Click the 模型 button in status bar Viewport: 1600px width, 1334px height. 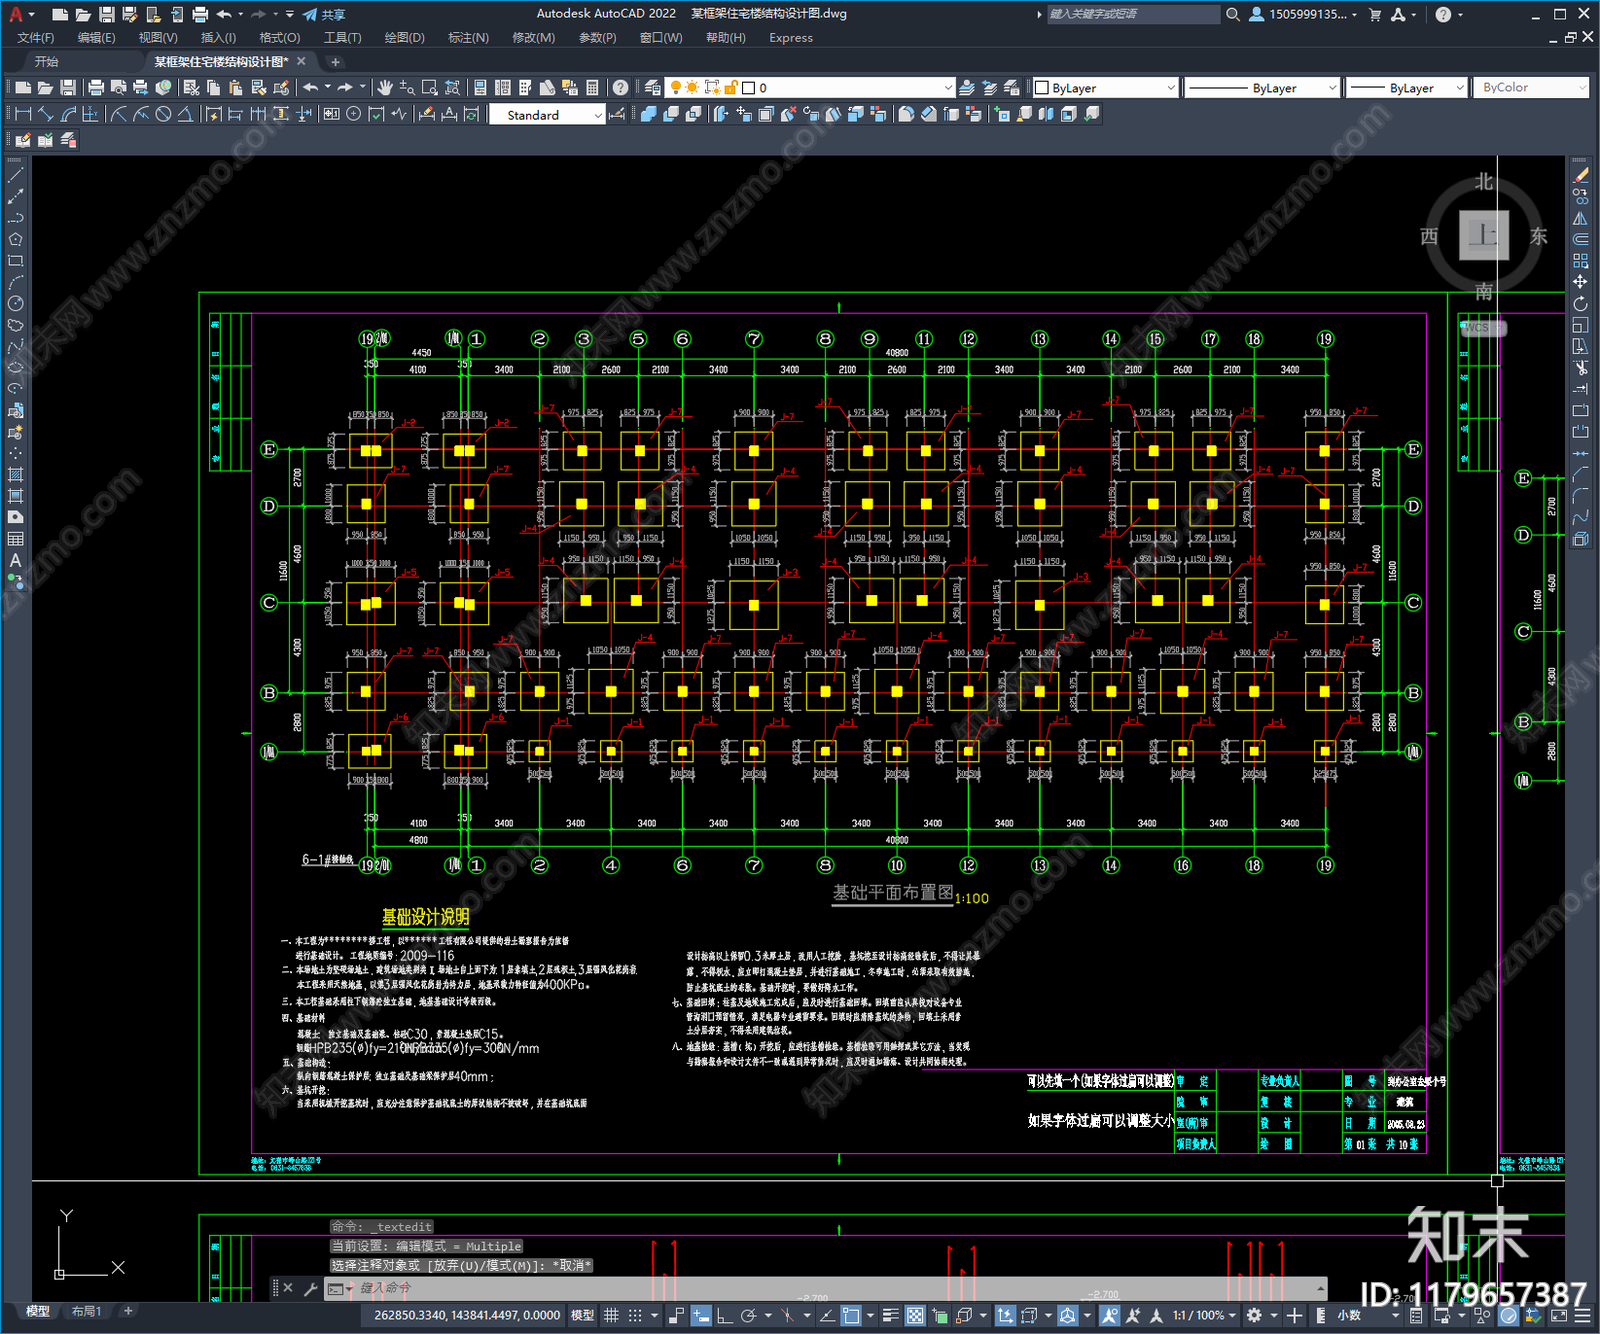coord(582,1316)
